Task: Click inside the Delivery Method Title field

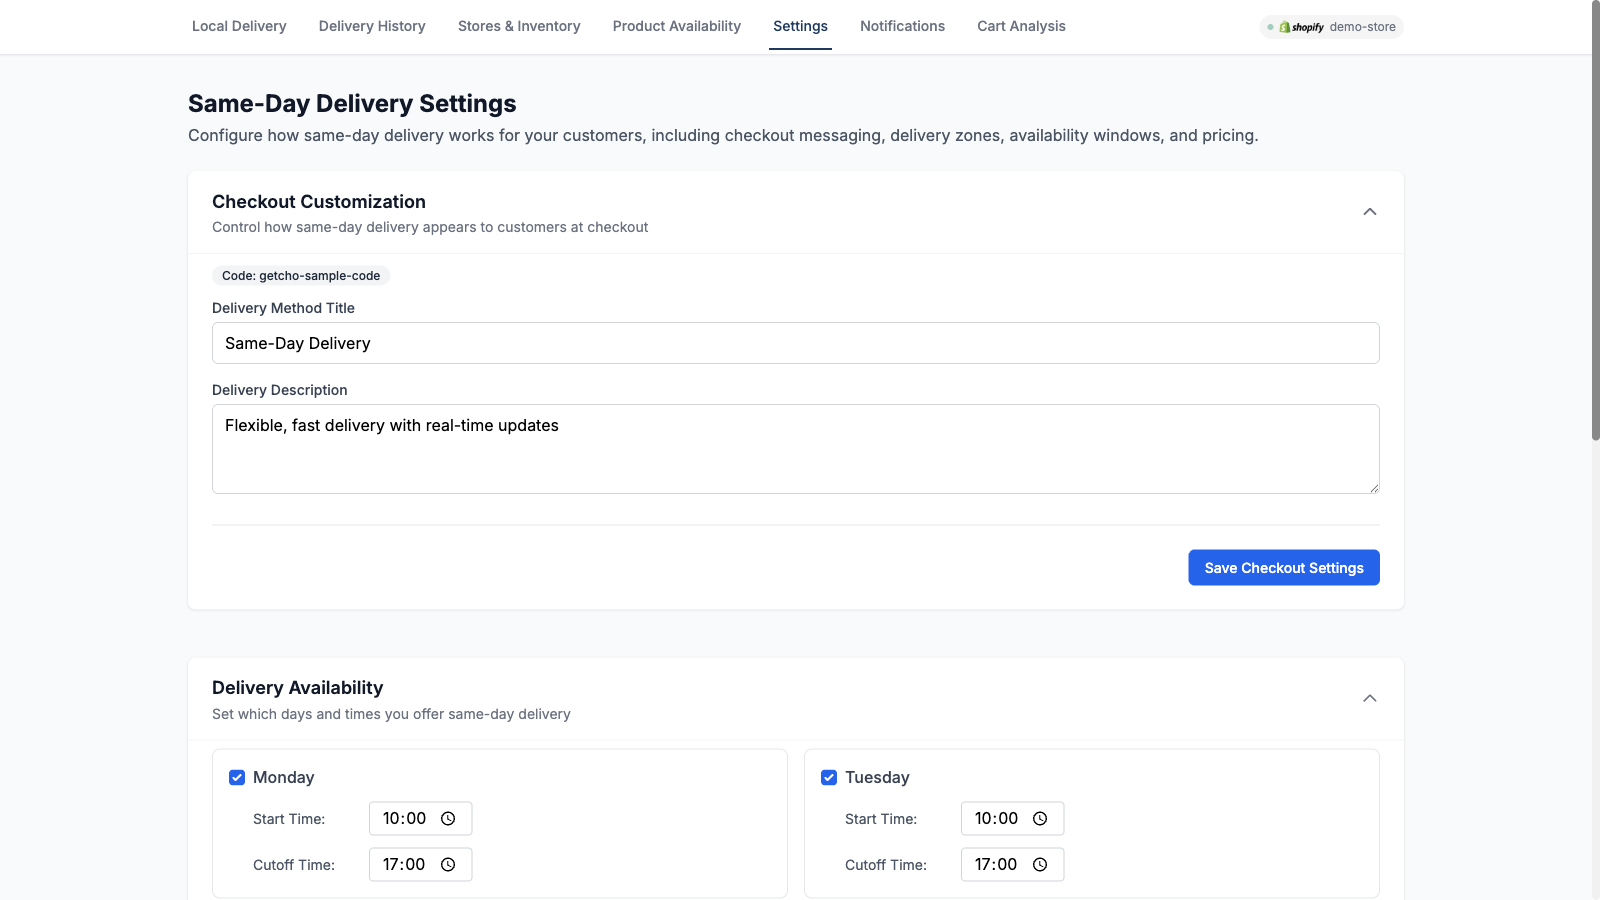Action: click(795, 343)
